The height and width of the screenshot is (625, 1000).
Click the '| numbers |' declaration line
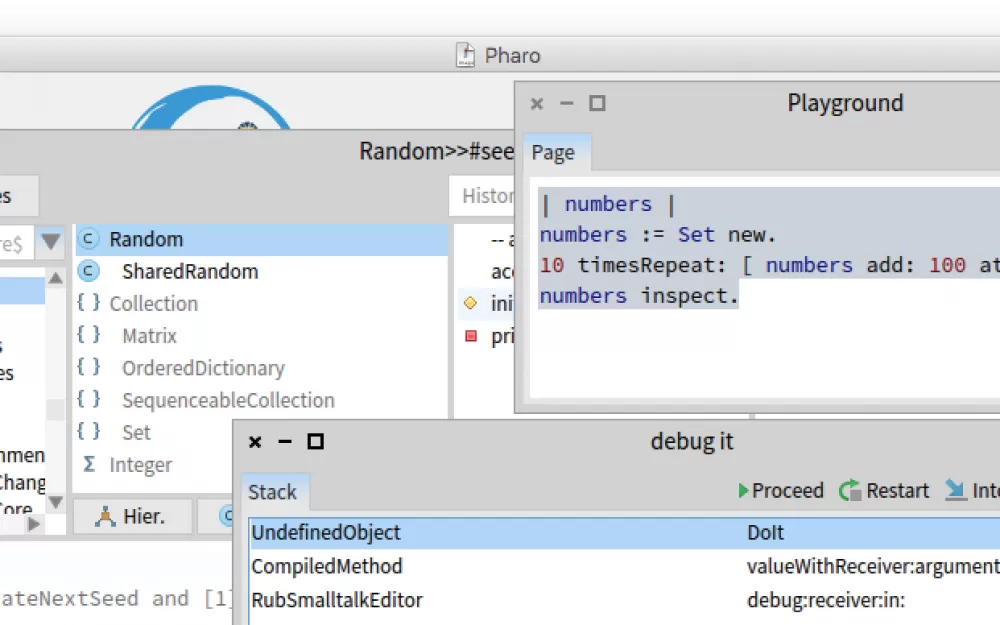click(x=608, y=204)
